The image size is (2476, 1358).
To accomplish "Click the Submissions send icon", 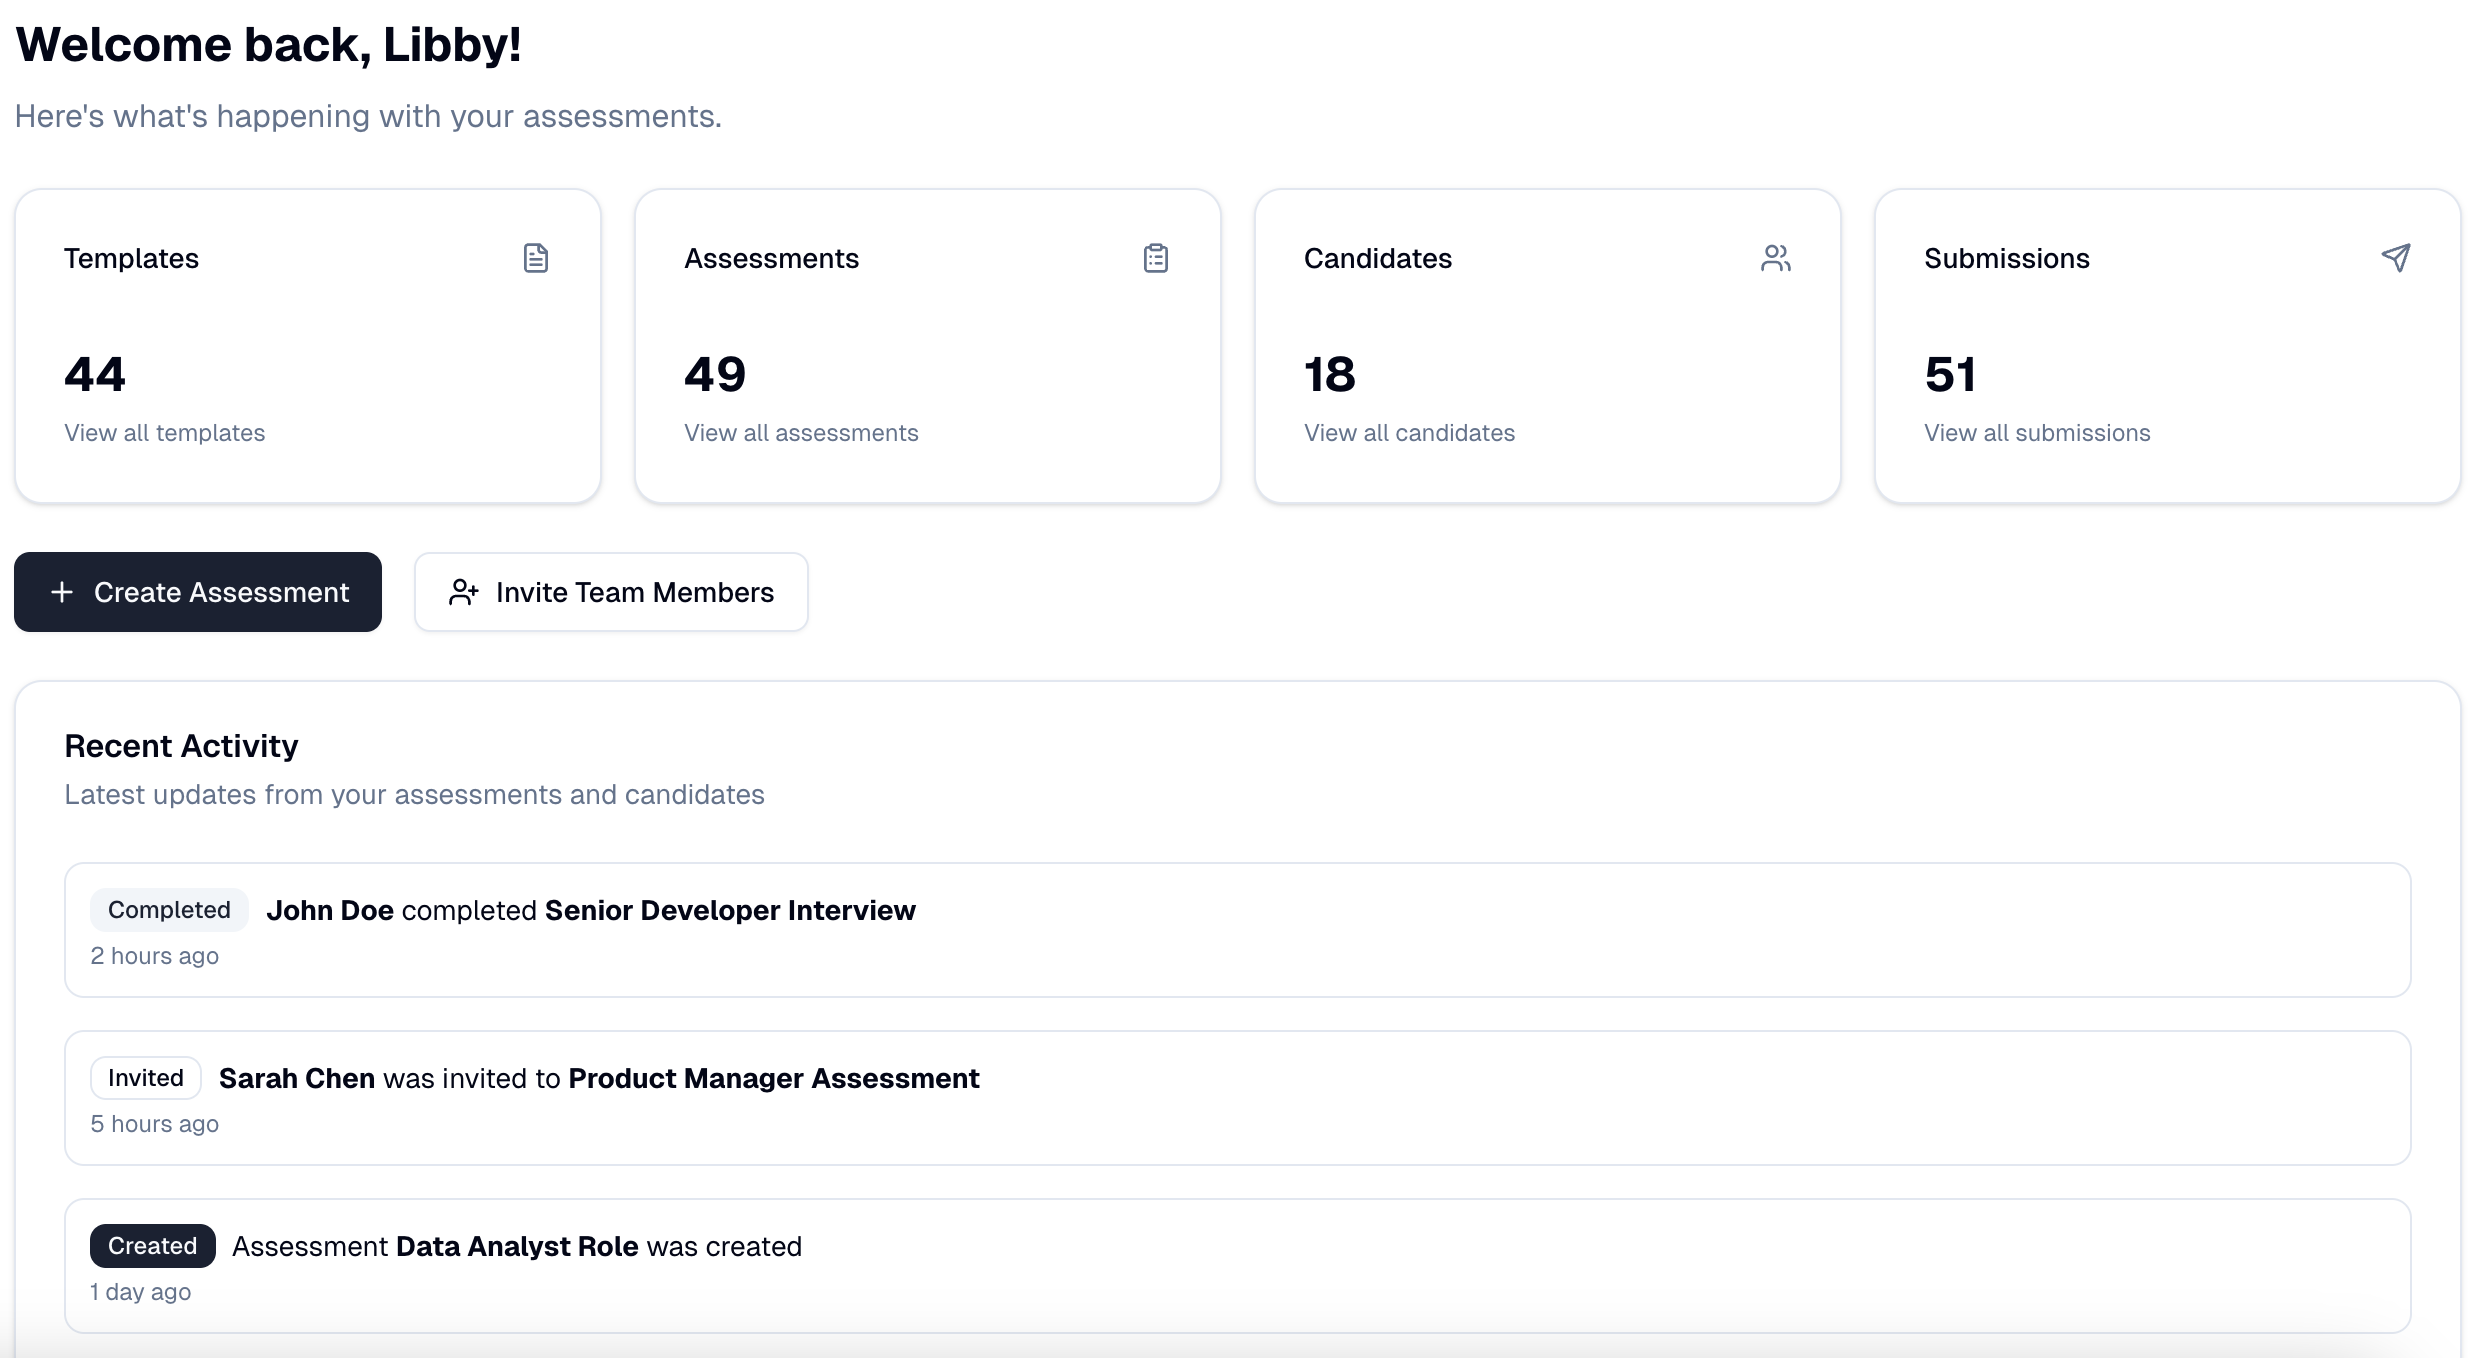I will tap(2396, 258).
